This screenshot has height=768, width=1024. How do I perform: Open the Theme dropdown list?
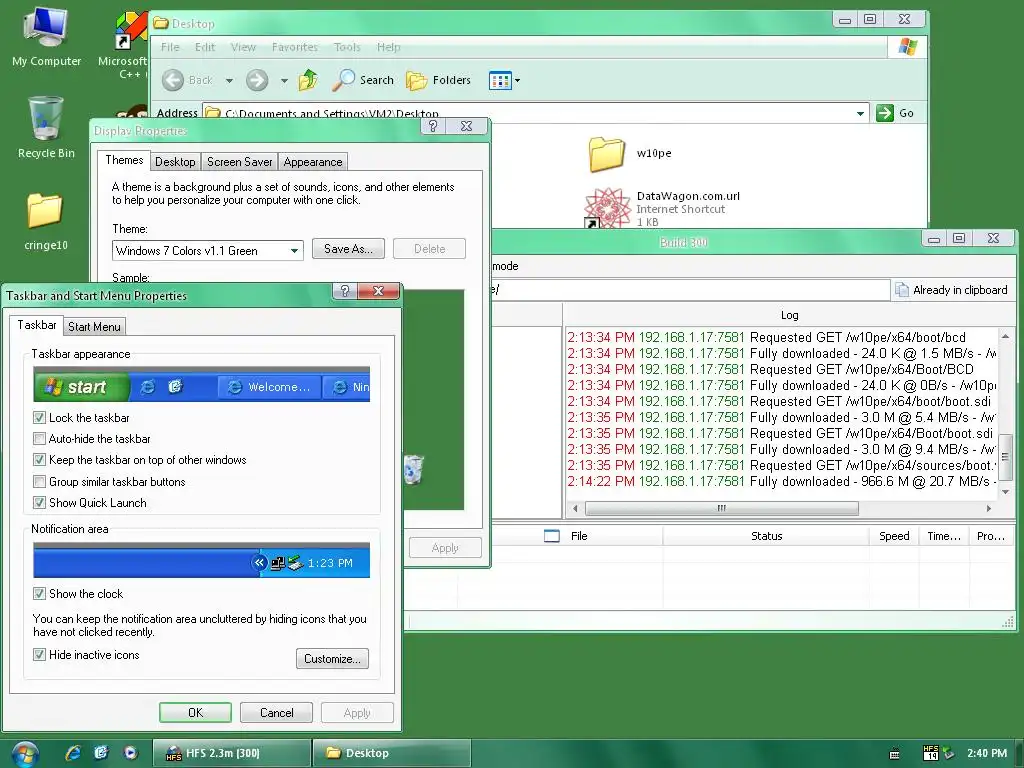click(x=295, y=251)
